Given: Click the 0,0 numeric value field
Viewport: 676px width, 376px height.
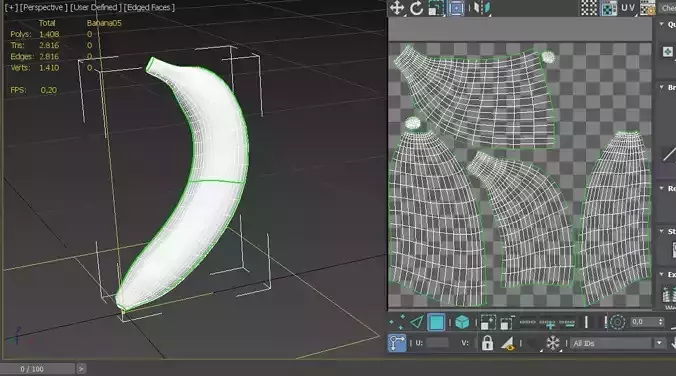Looking at the screenshot, I should coord(644,322).
